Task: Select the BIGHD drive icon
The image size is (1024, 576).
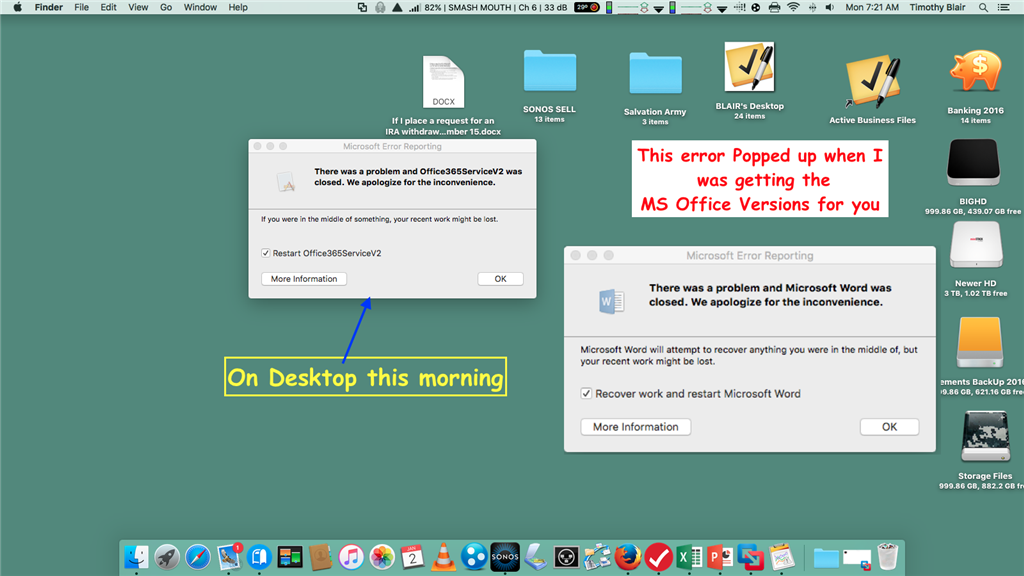Action: click(973, 162)
